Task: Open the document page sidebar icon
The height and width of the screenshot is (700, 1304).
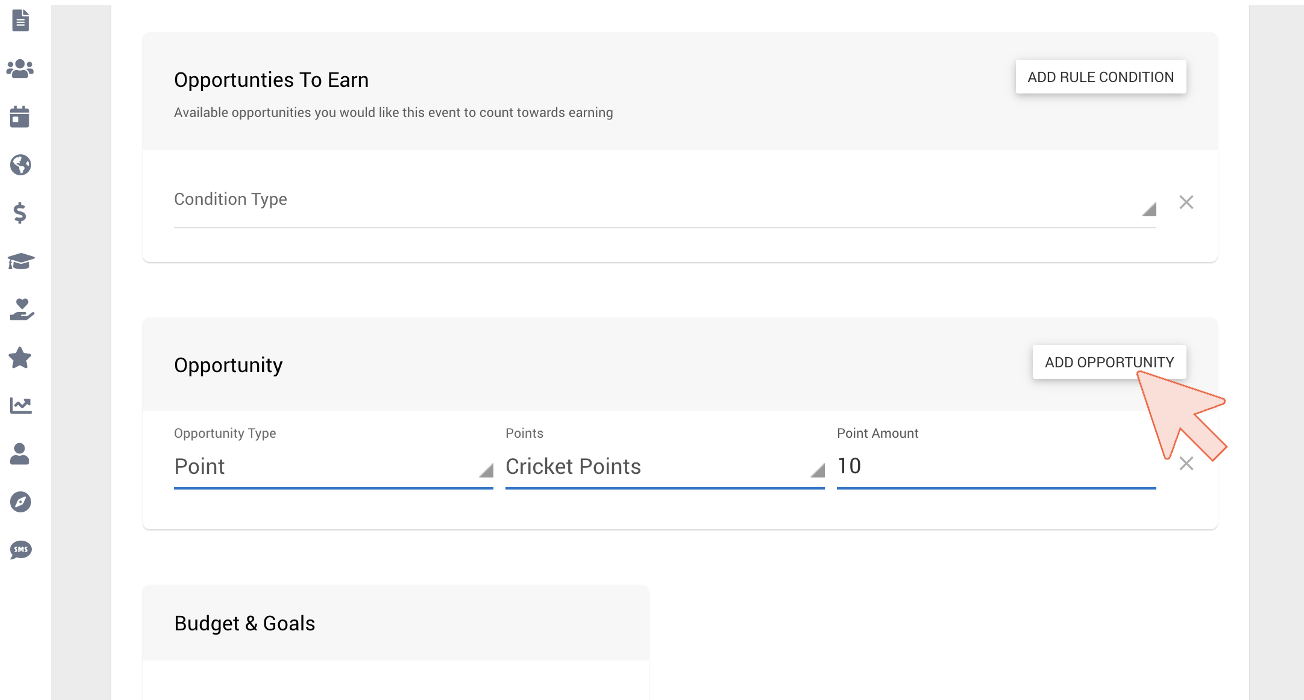Action: [20, 20]
